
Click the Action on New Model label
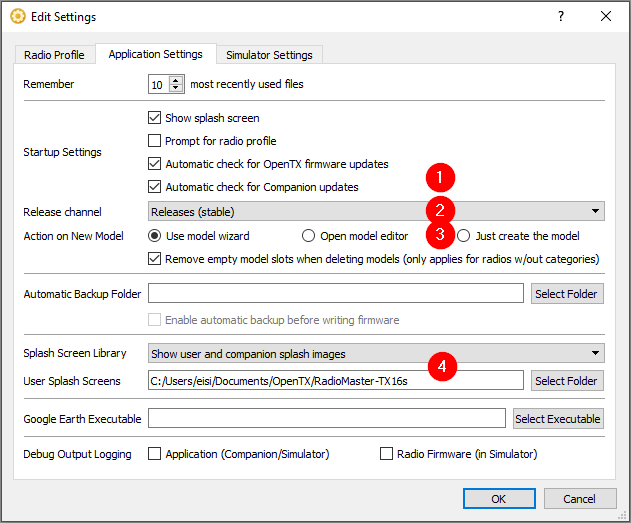[x=73, y=236]
